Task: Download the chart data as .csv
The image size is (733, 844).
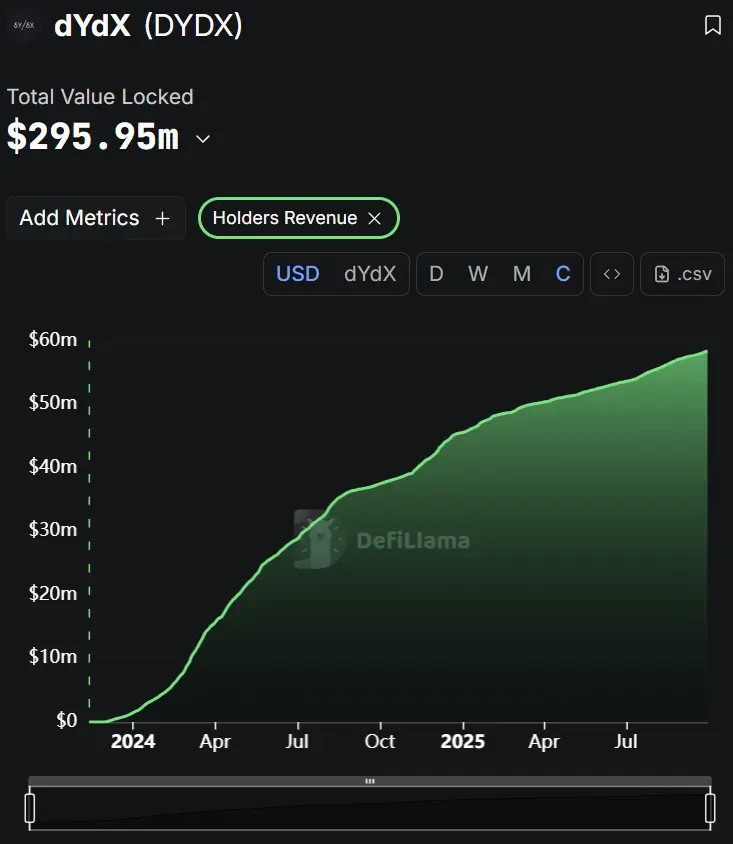Action: click(x=682, y=274)
